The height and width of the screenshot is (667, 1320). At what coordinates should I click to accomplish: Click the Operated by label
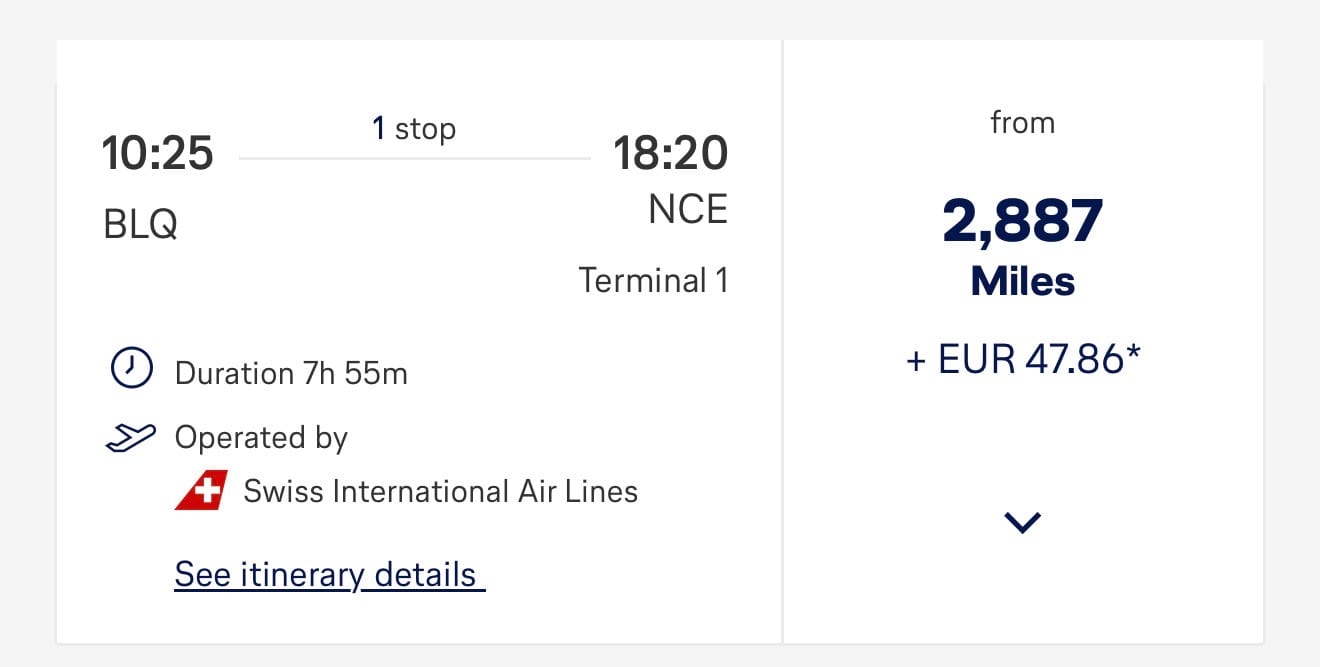tap(261, 438)
